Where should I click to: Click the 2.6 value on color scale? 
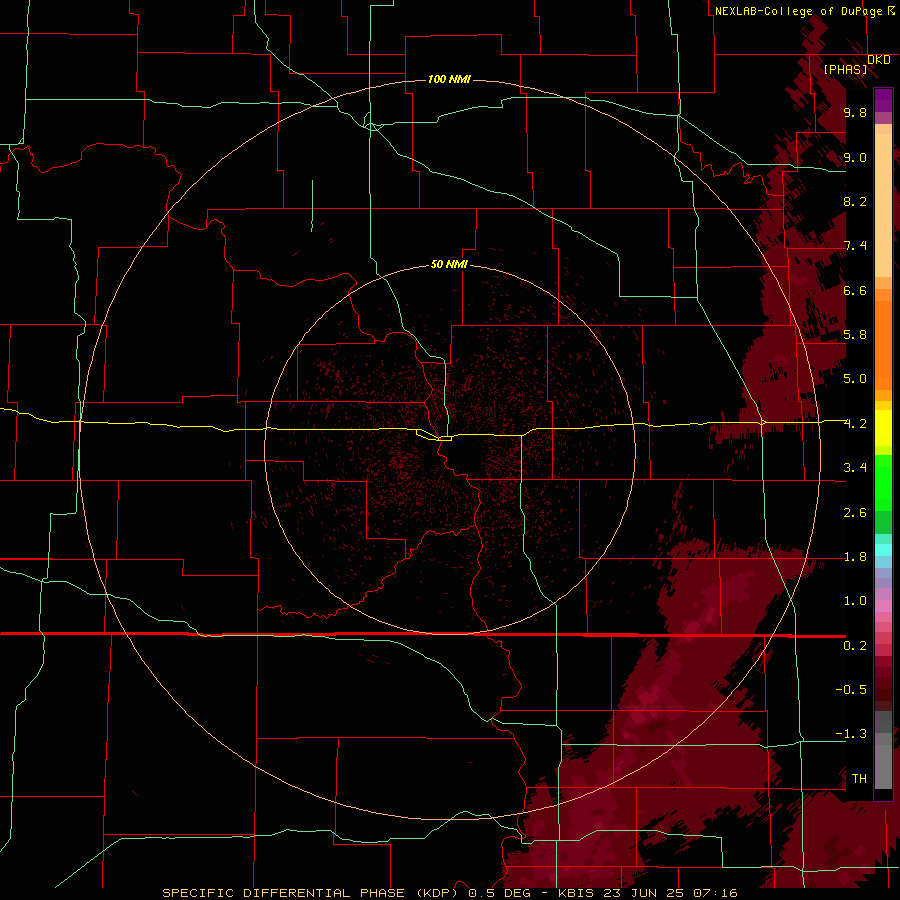(855, 512)
